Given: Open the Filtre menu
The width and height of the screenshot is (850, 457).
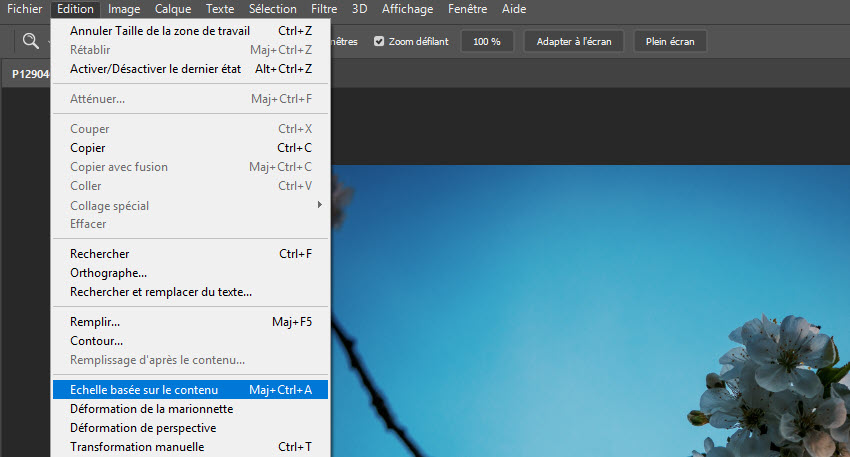Looking at the screenshot, I should 324,9.
